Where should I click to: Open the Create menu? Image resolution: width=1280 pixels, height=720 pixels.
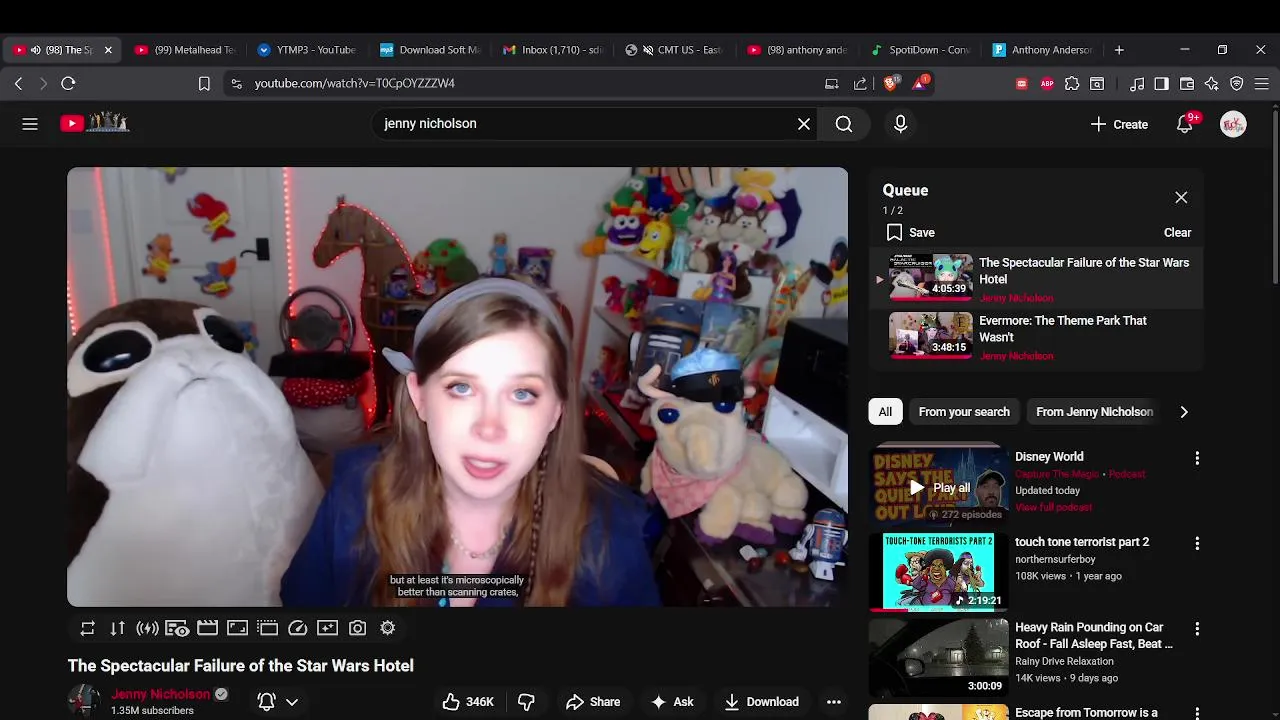(1119, 124)
